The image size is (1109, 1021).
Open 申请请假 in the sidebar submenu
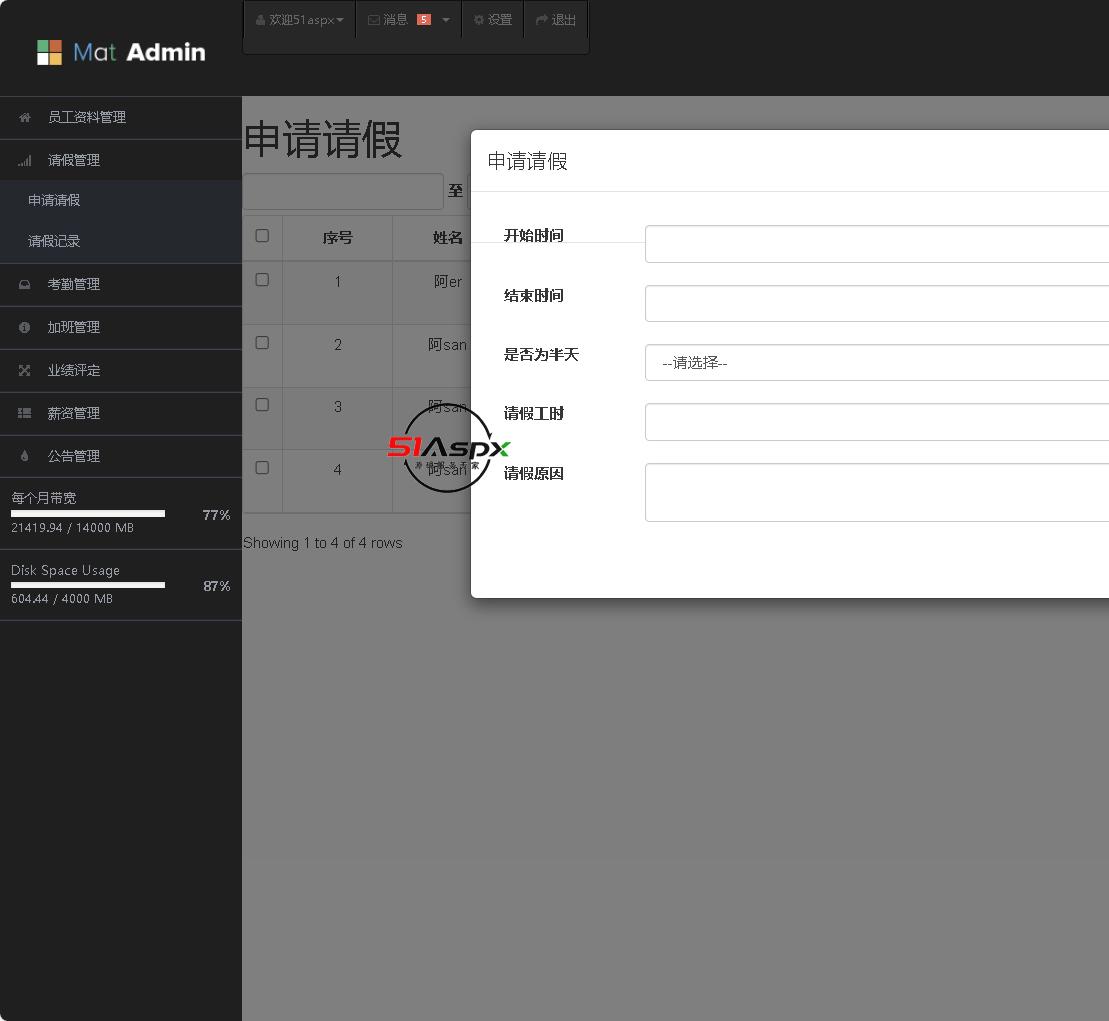(54, 201)
